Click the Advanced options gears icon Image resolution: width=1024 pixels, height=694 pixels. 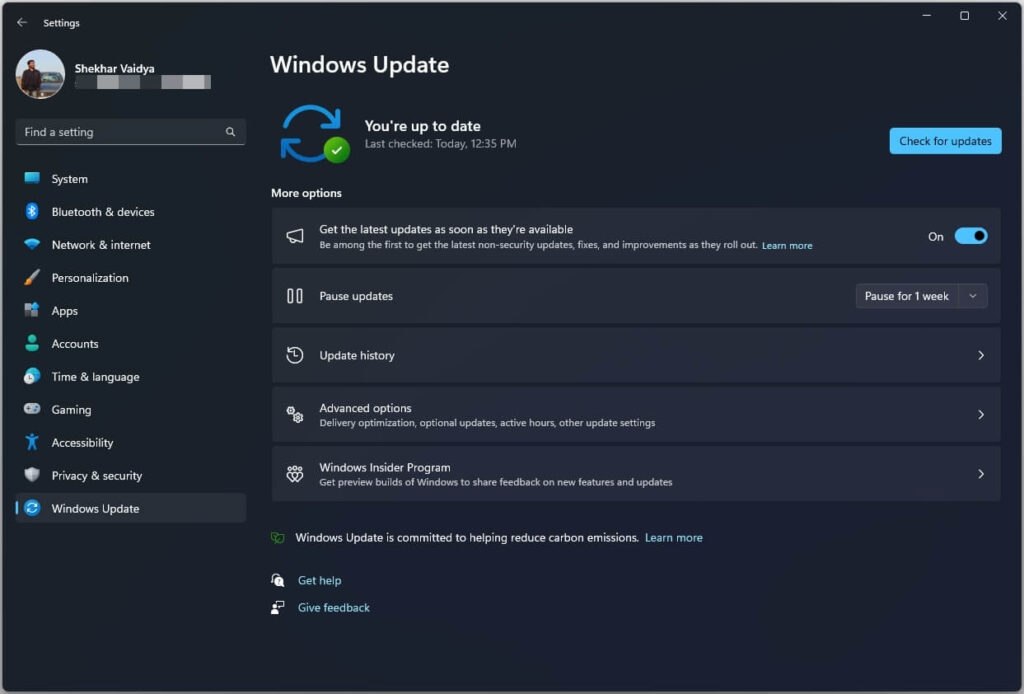(295, 415)
